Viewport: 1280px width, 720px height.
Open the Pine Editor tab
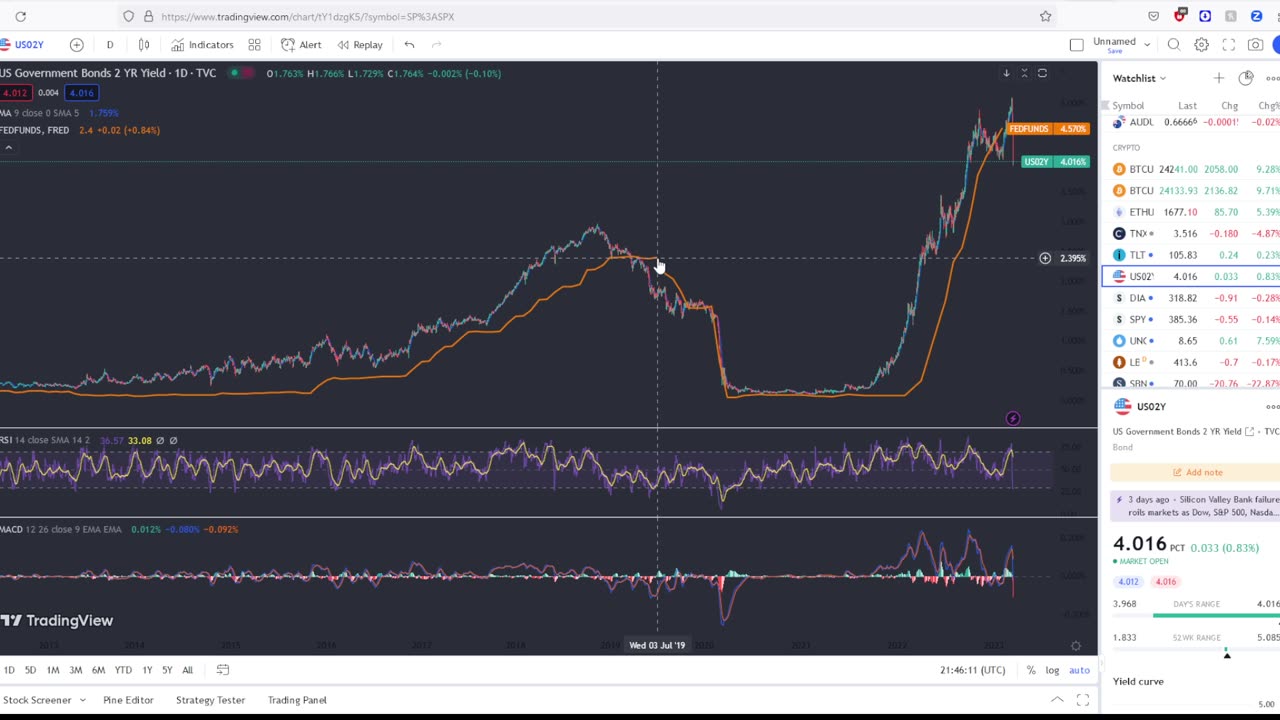tap(128, 700)
